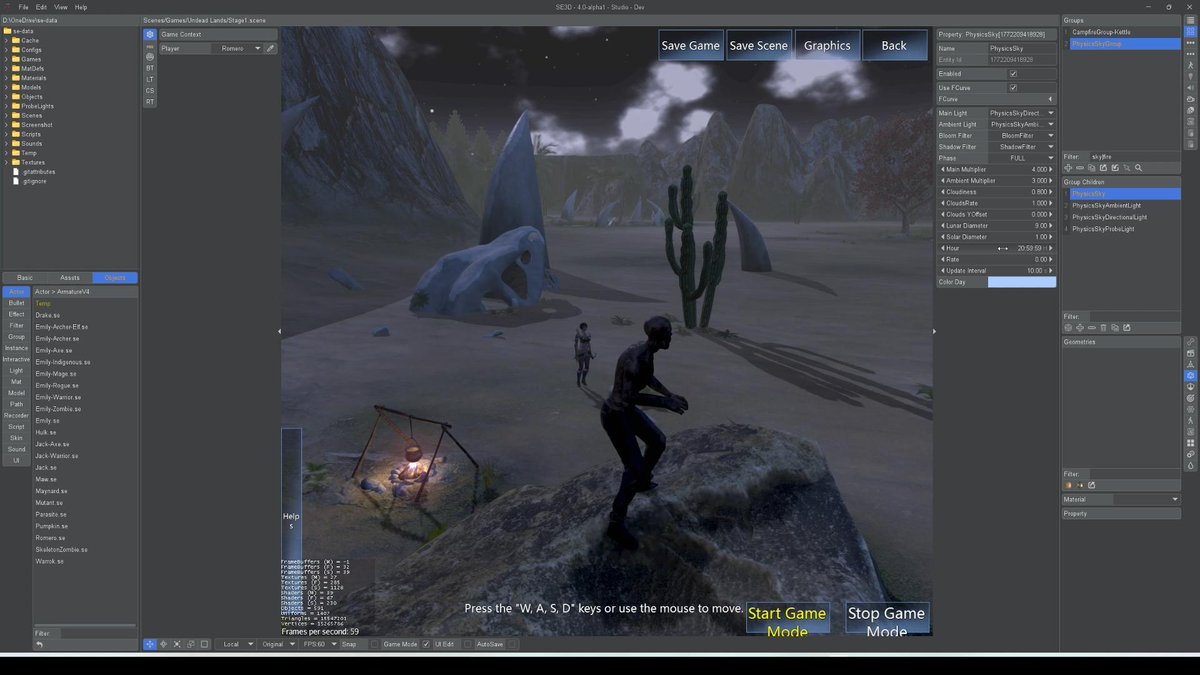Toggle the Use FCurve checkbox

pos(1014,88)
